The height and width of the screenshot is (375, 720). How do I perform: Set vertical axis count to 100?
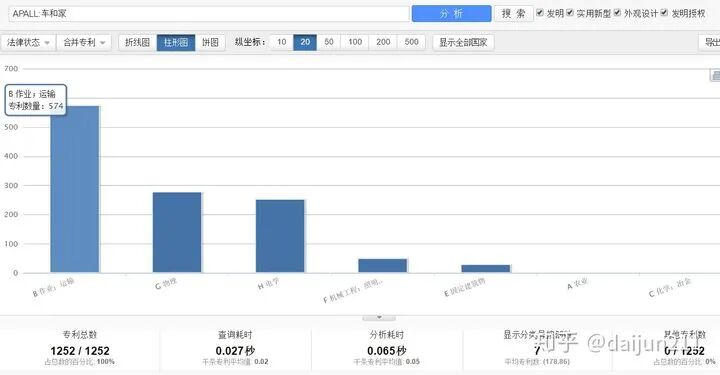355,42
